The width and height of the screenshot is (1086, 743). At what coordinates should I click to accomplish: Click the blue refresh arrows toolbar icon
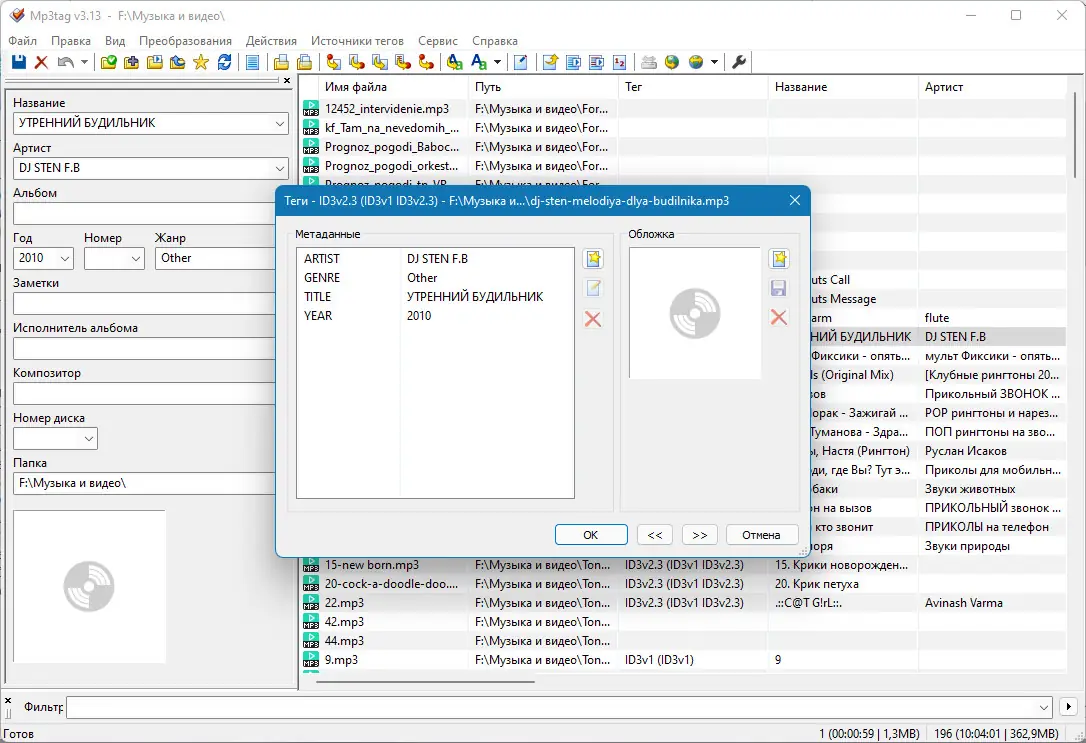[224, 62]
